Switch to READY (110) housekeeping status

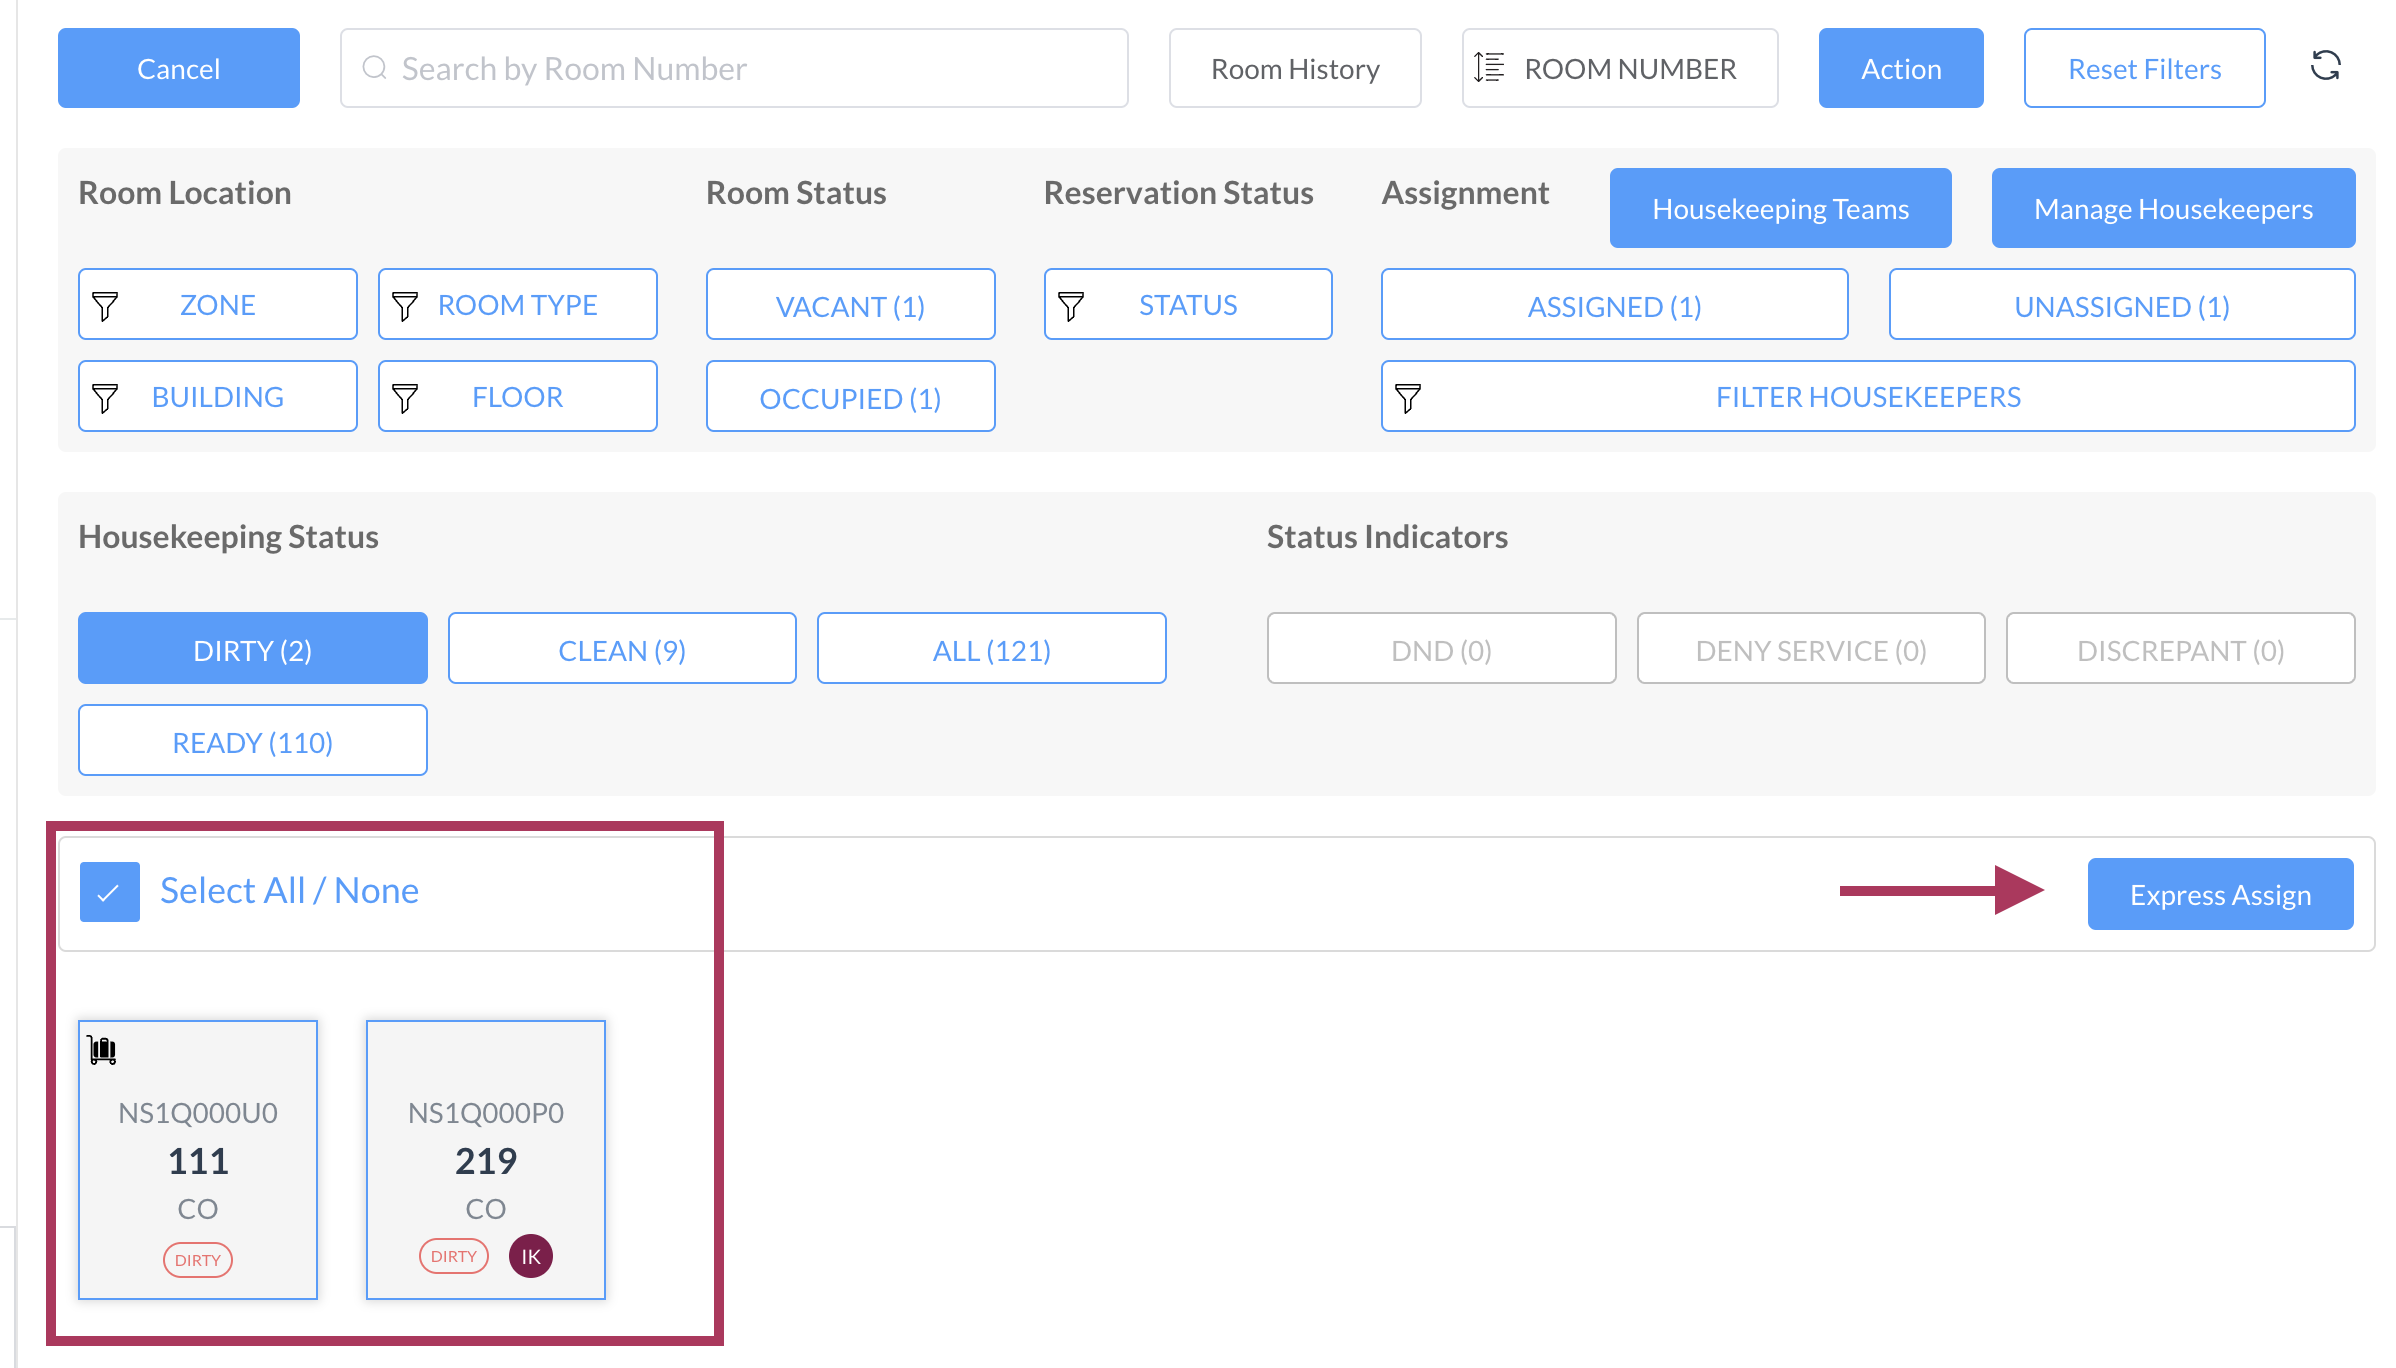click(x=252, y=741)
